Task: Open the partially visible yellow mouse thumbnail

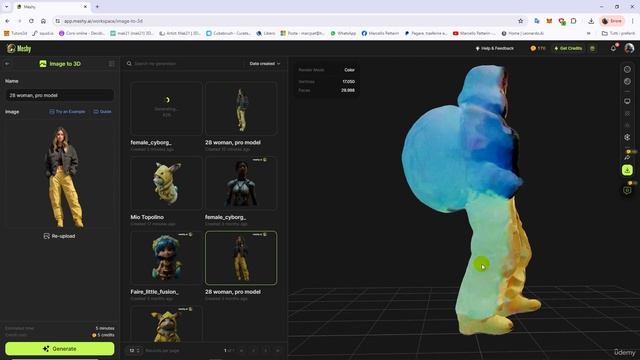Action: point(166,323)
